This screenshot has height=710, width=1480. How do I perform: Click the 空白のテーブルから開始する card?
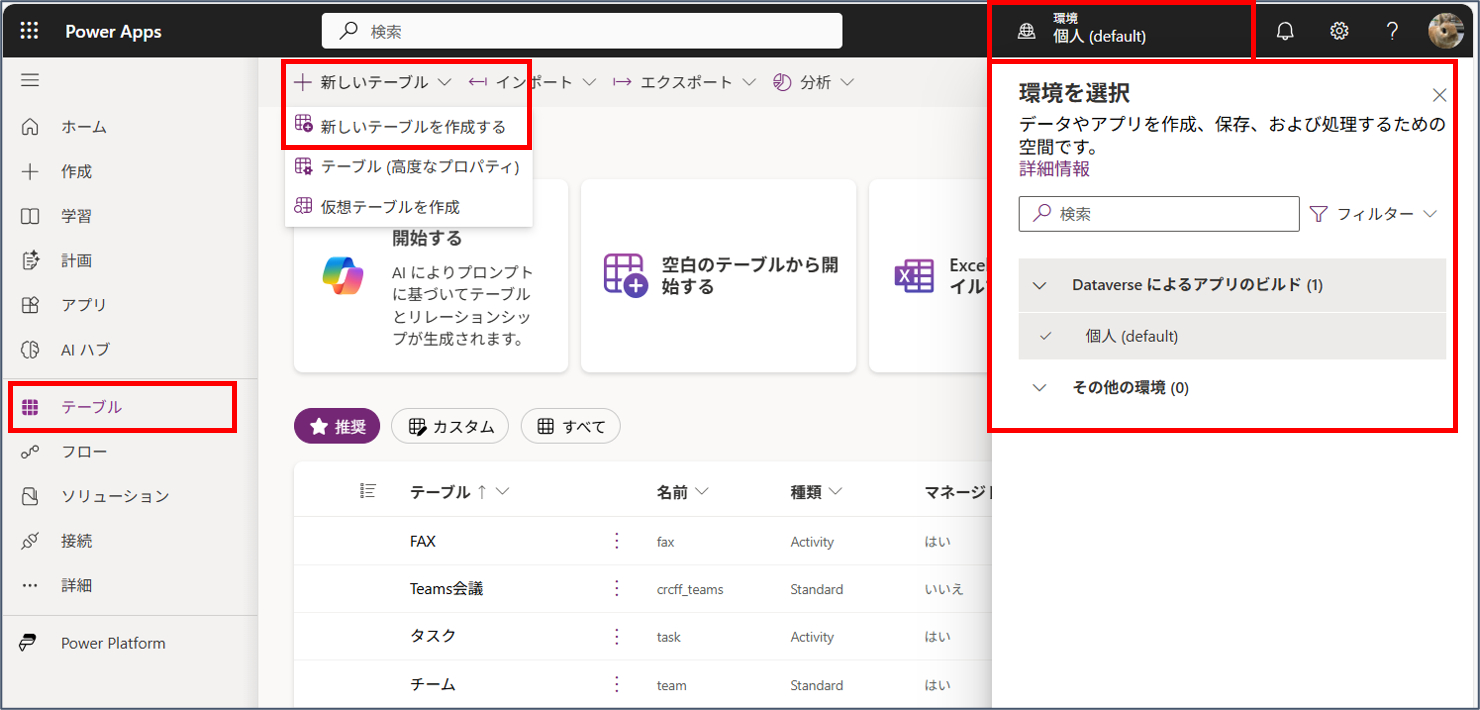718,276
